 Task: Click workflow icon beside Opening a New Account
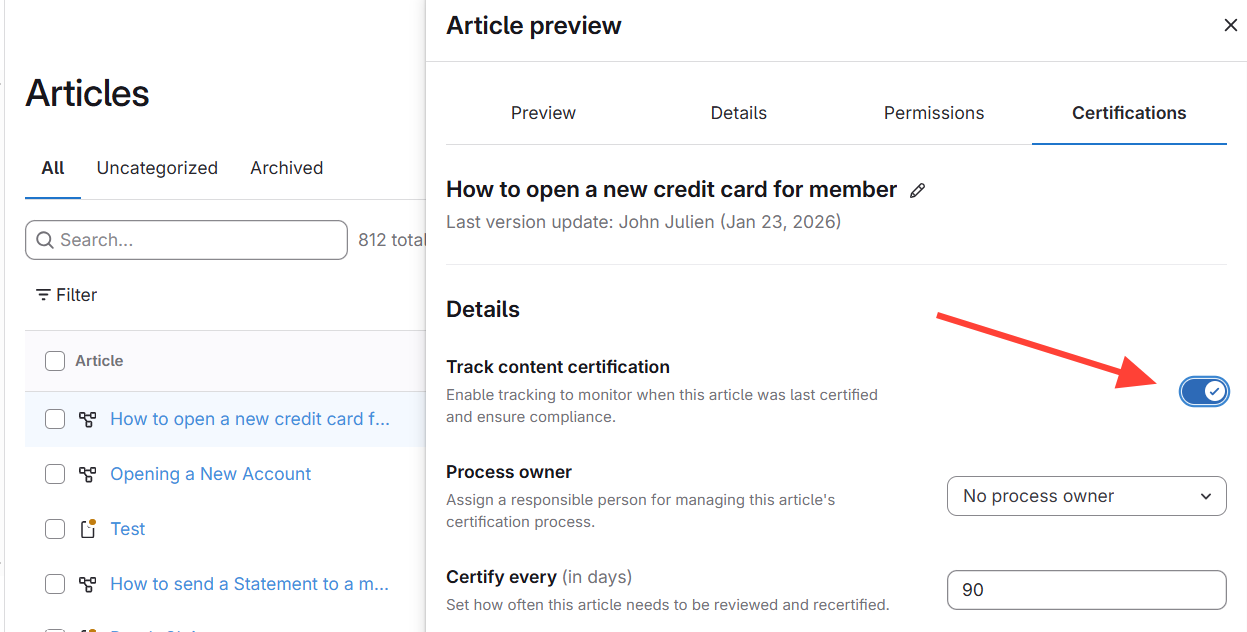(88, 474)
